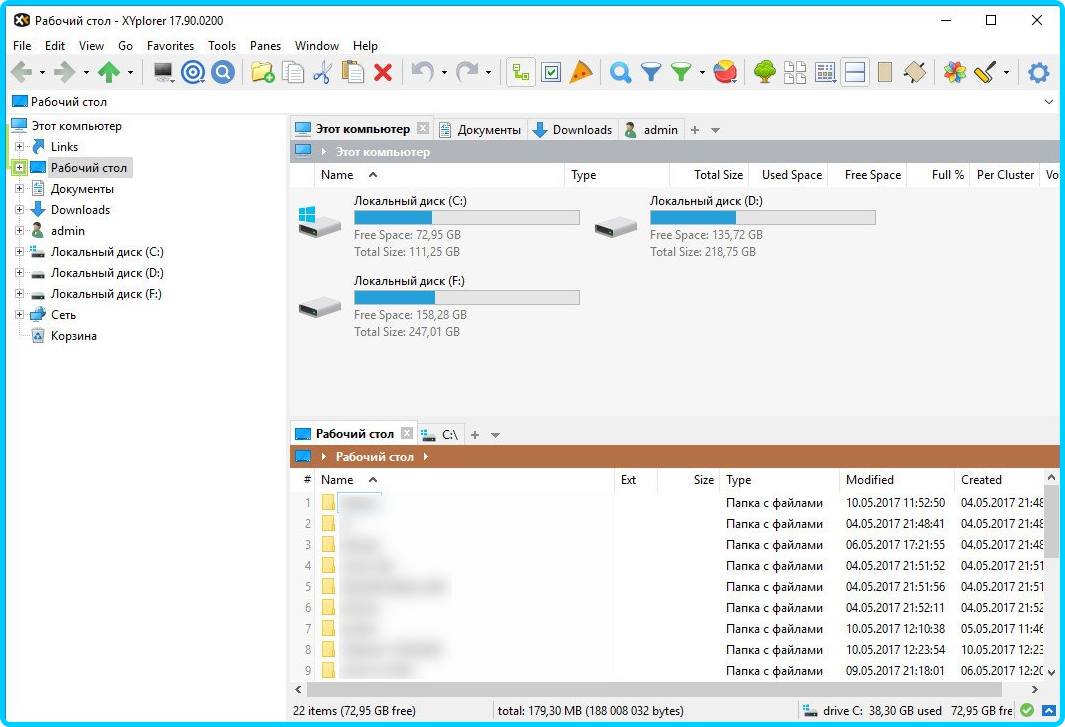Viewport: 1065px width, 727px height.
Task: Open Find Files with the magnifier icon
Action: pos(620,72)
